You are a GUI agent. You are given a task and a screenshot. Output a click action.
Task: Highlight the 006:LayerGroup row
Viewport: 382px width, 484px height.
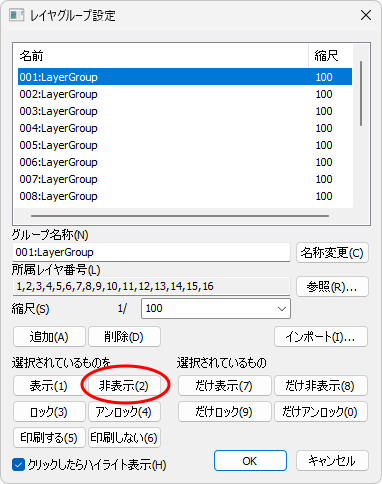[185, 162]
